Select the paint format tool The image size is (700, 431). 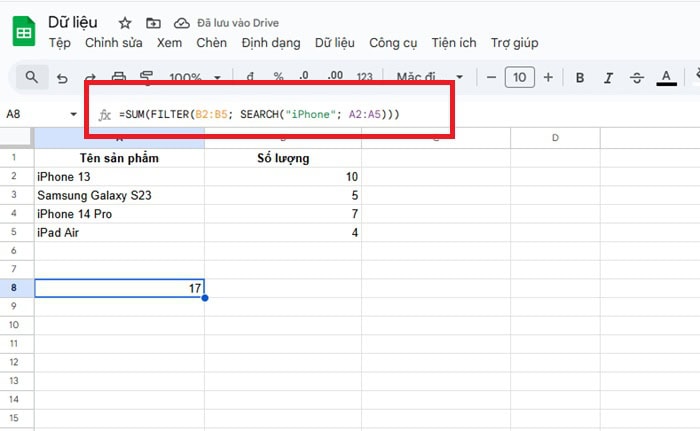point(147,77)
